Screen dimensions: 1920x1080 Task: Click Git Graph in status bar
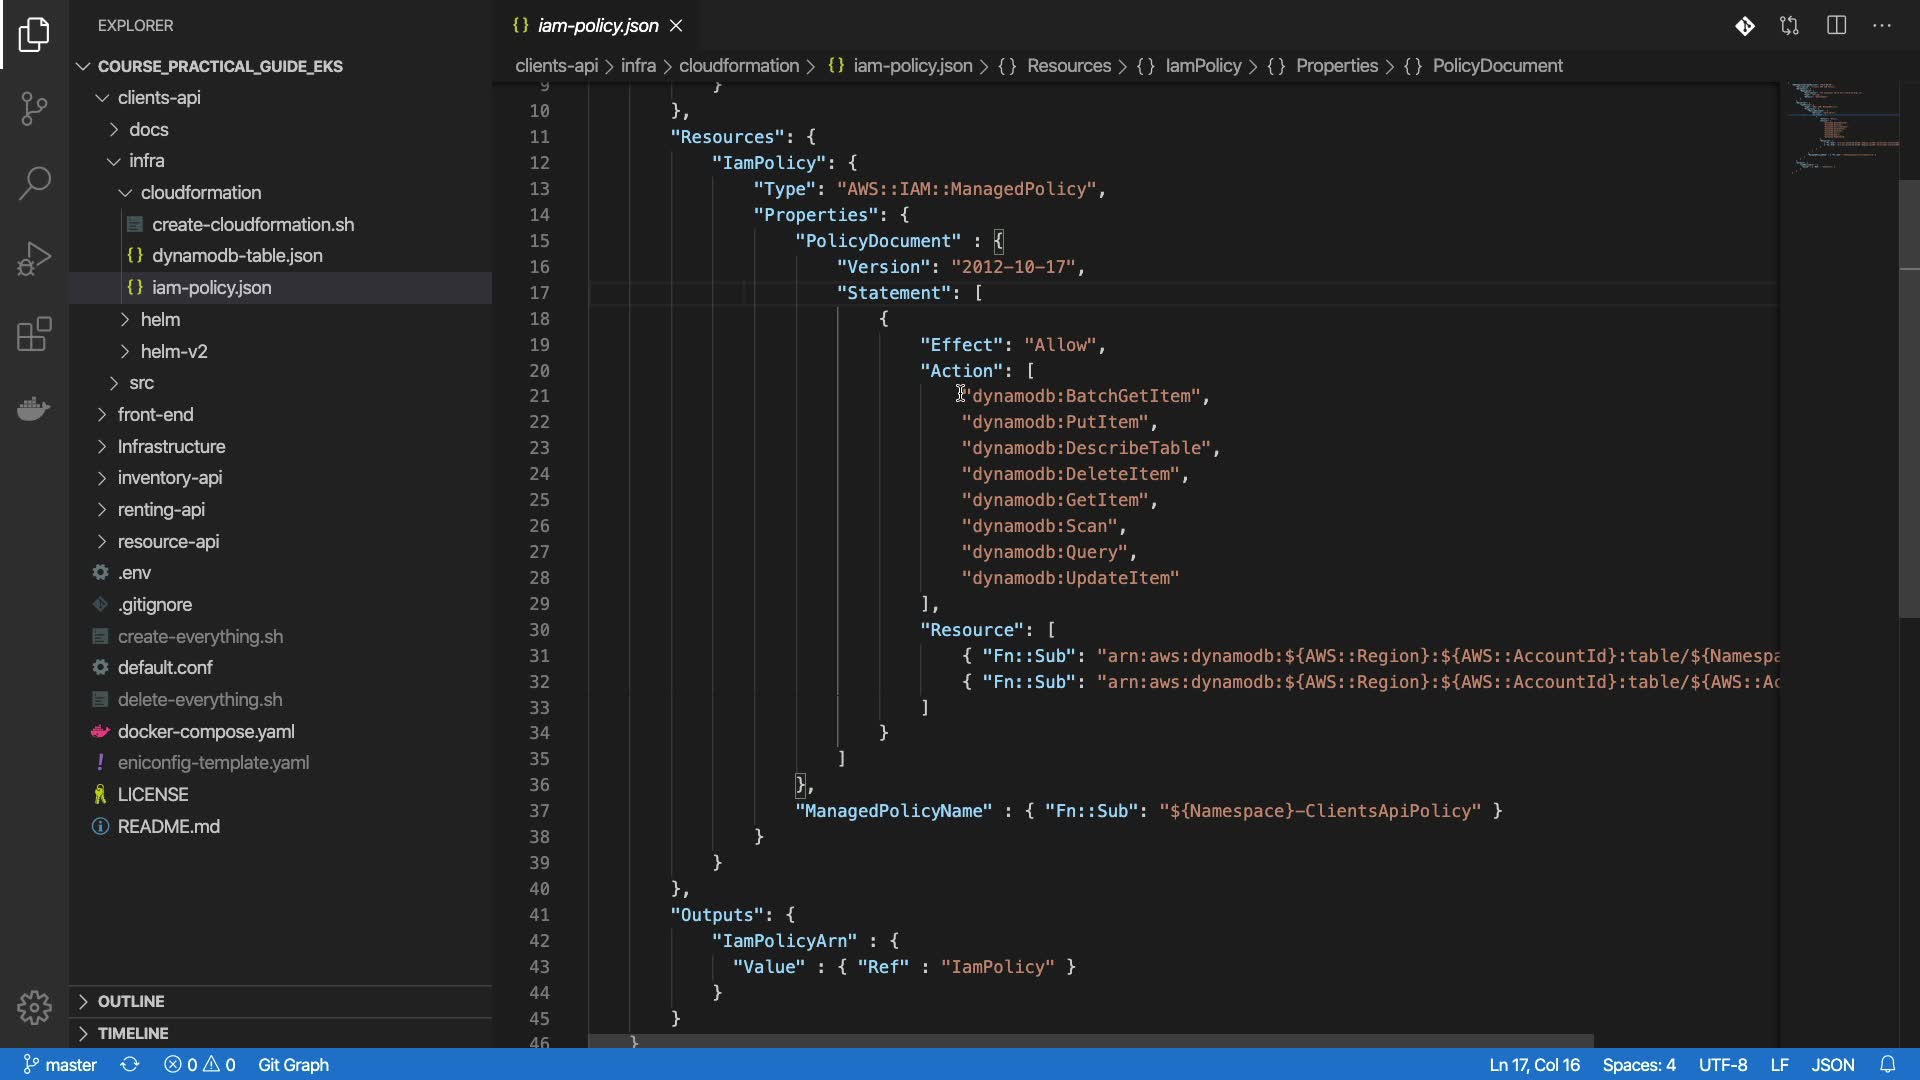[293, 1065]
